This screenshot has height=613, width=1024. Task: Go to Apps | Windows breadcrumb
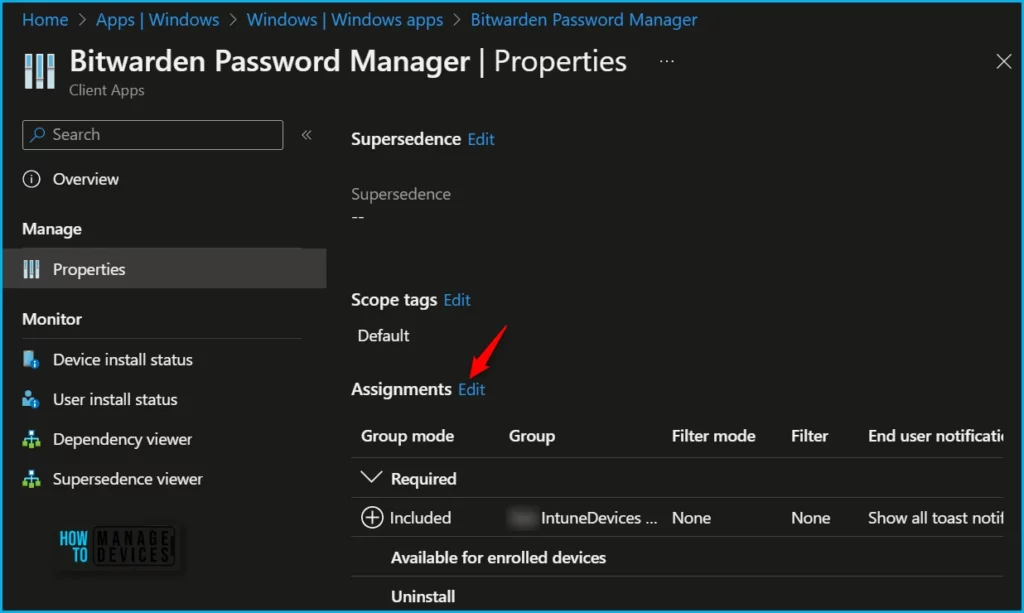[x=157, y=20]
